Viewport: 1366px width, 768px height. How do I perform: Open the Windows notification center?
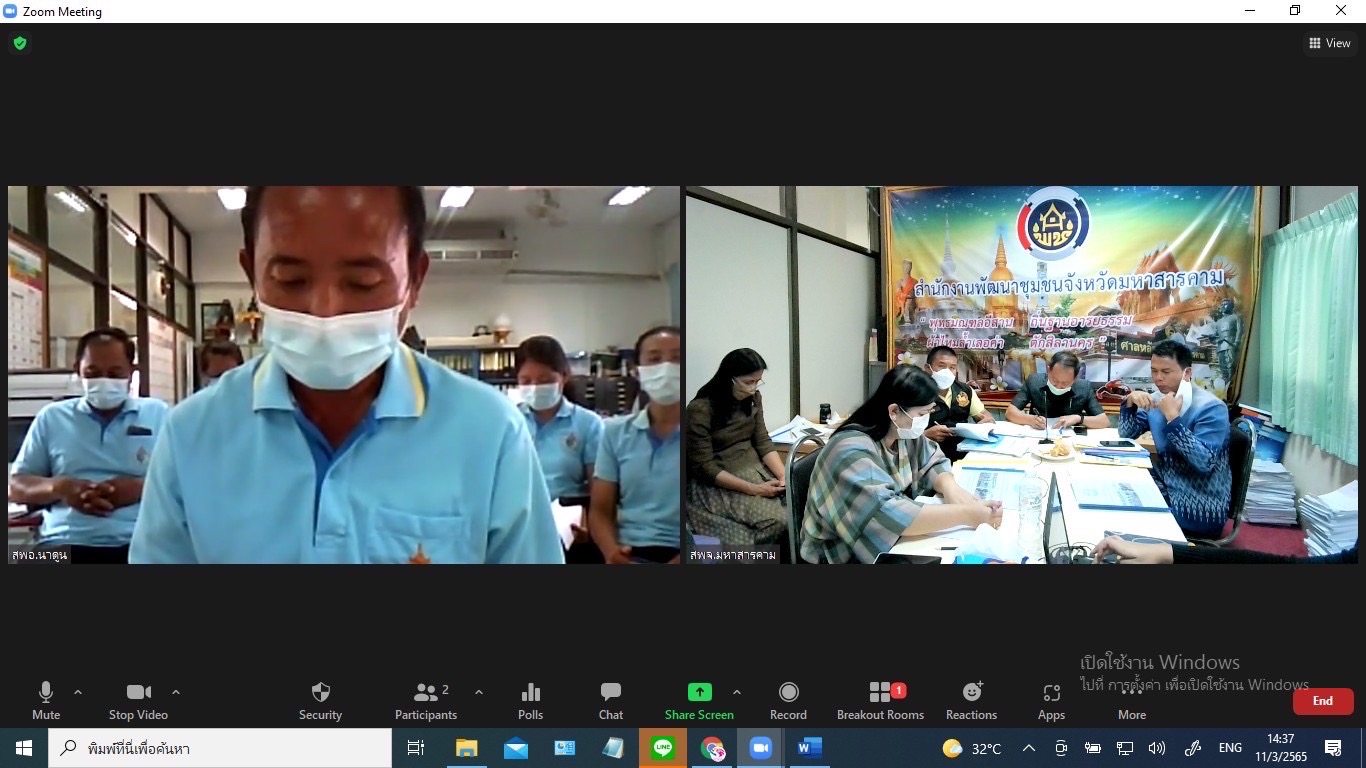coord(1333,748)
